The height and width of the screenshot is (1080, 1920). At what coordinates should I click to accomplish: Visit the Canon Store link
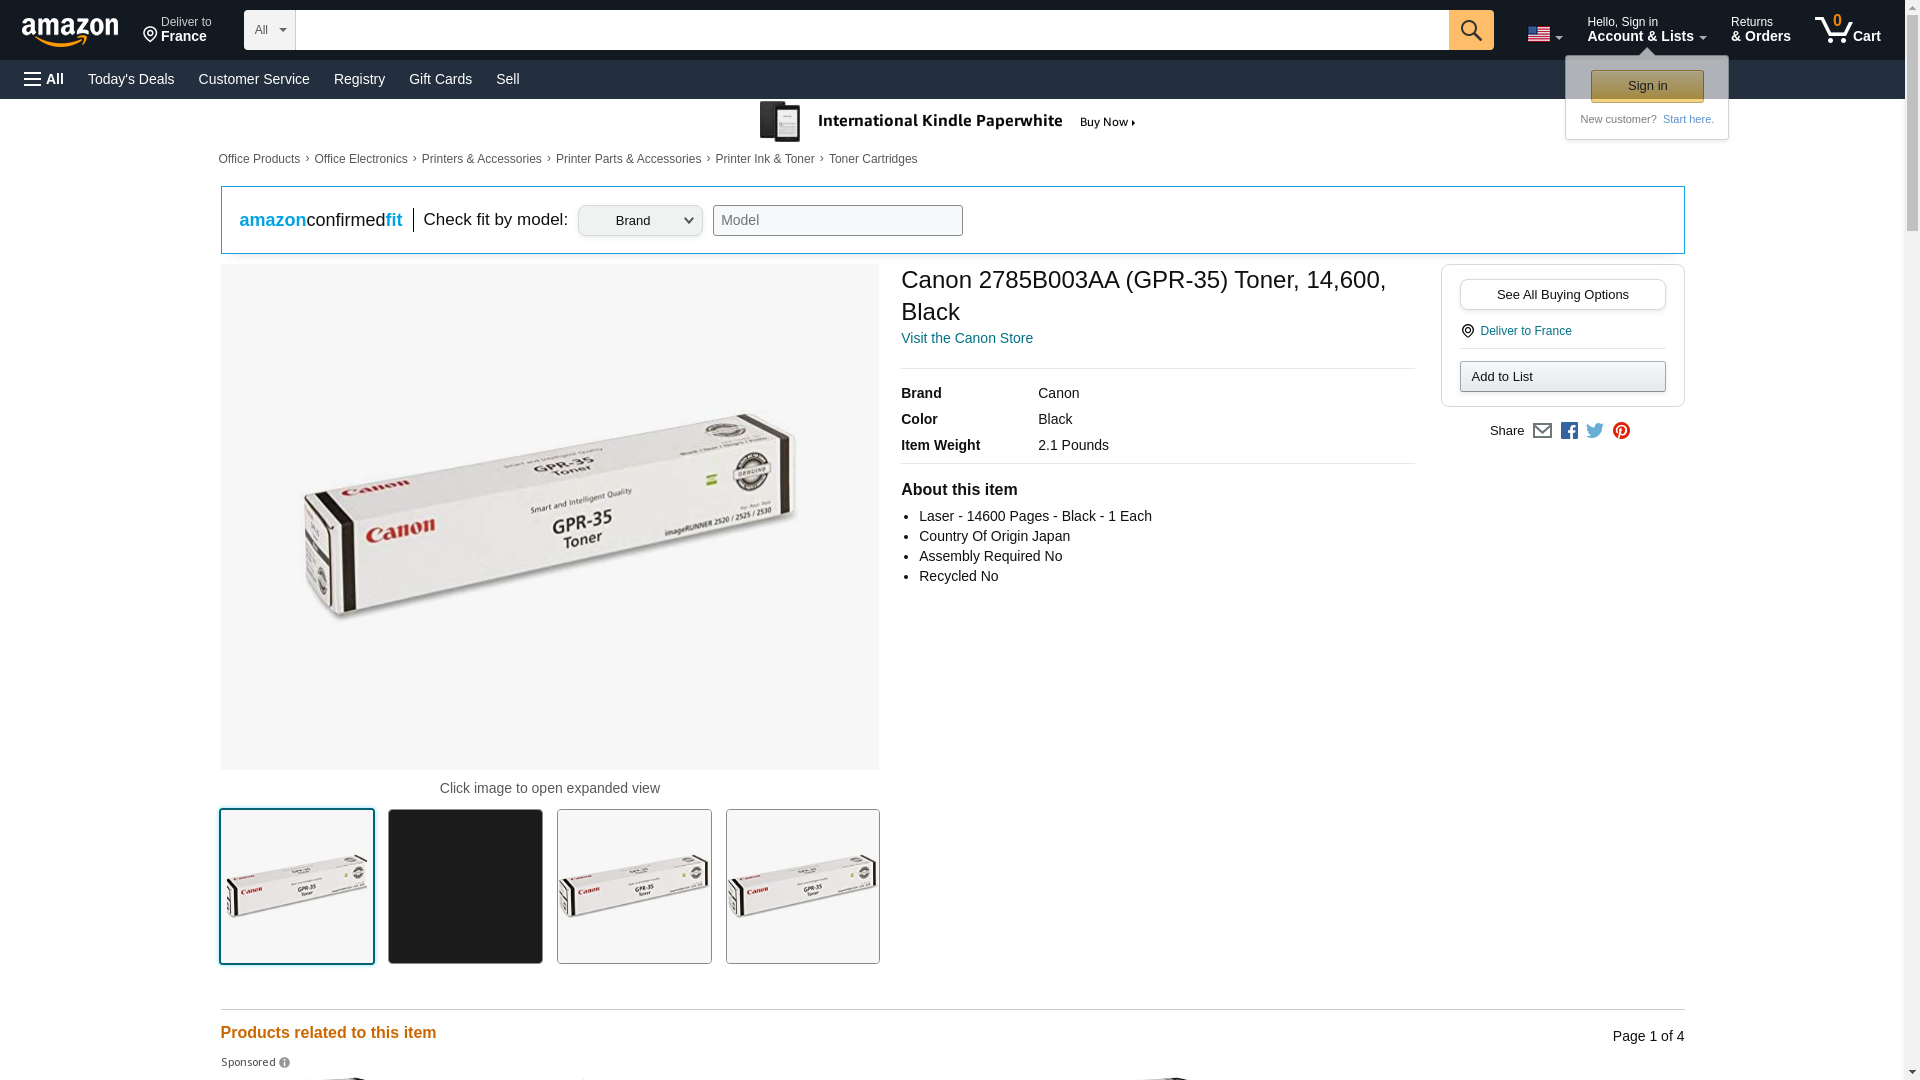coord(966,338)
